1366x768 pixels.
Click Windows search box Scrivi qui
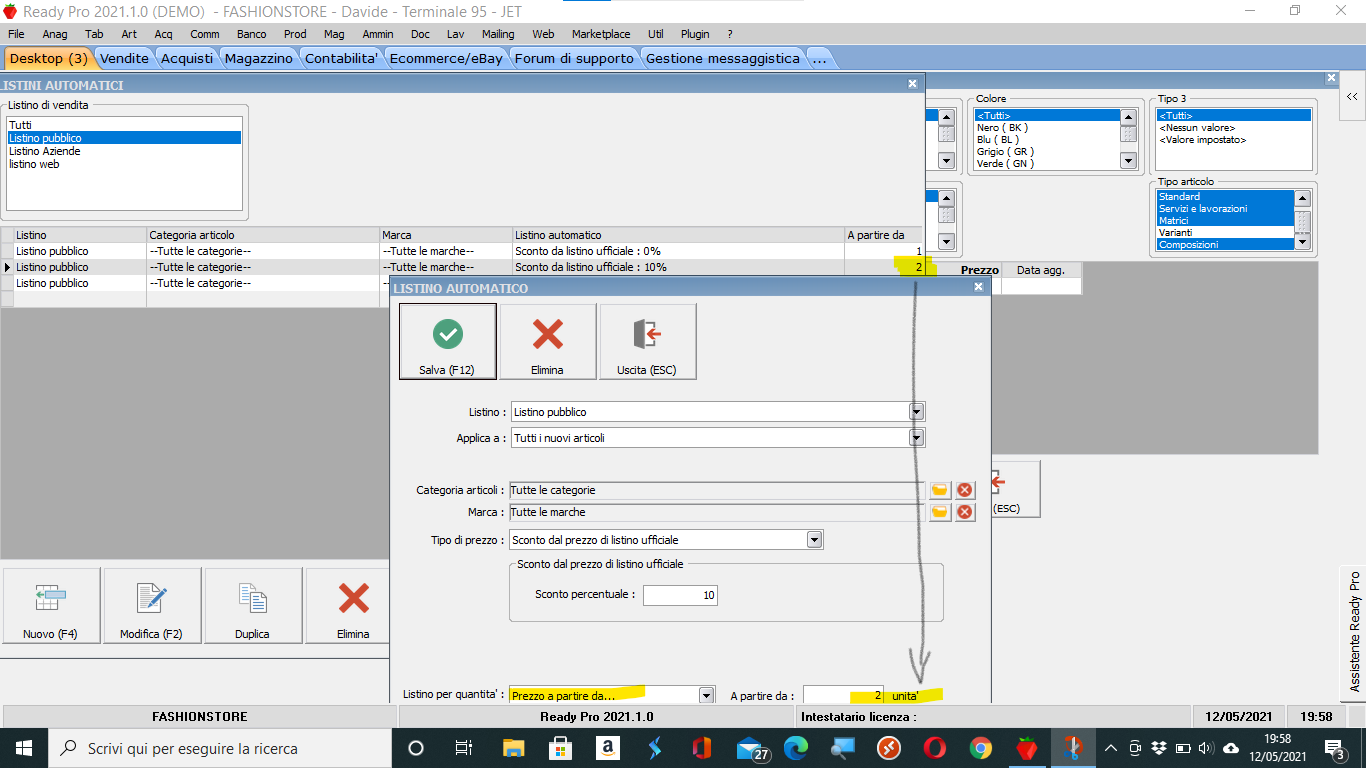[219, 748]
